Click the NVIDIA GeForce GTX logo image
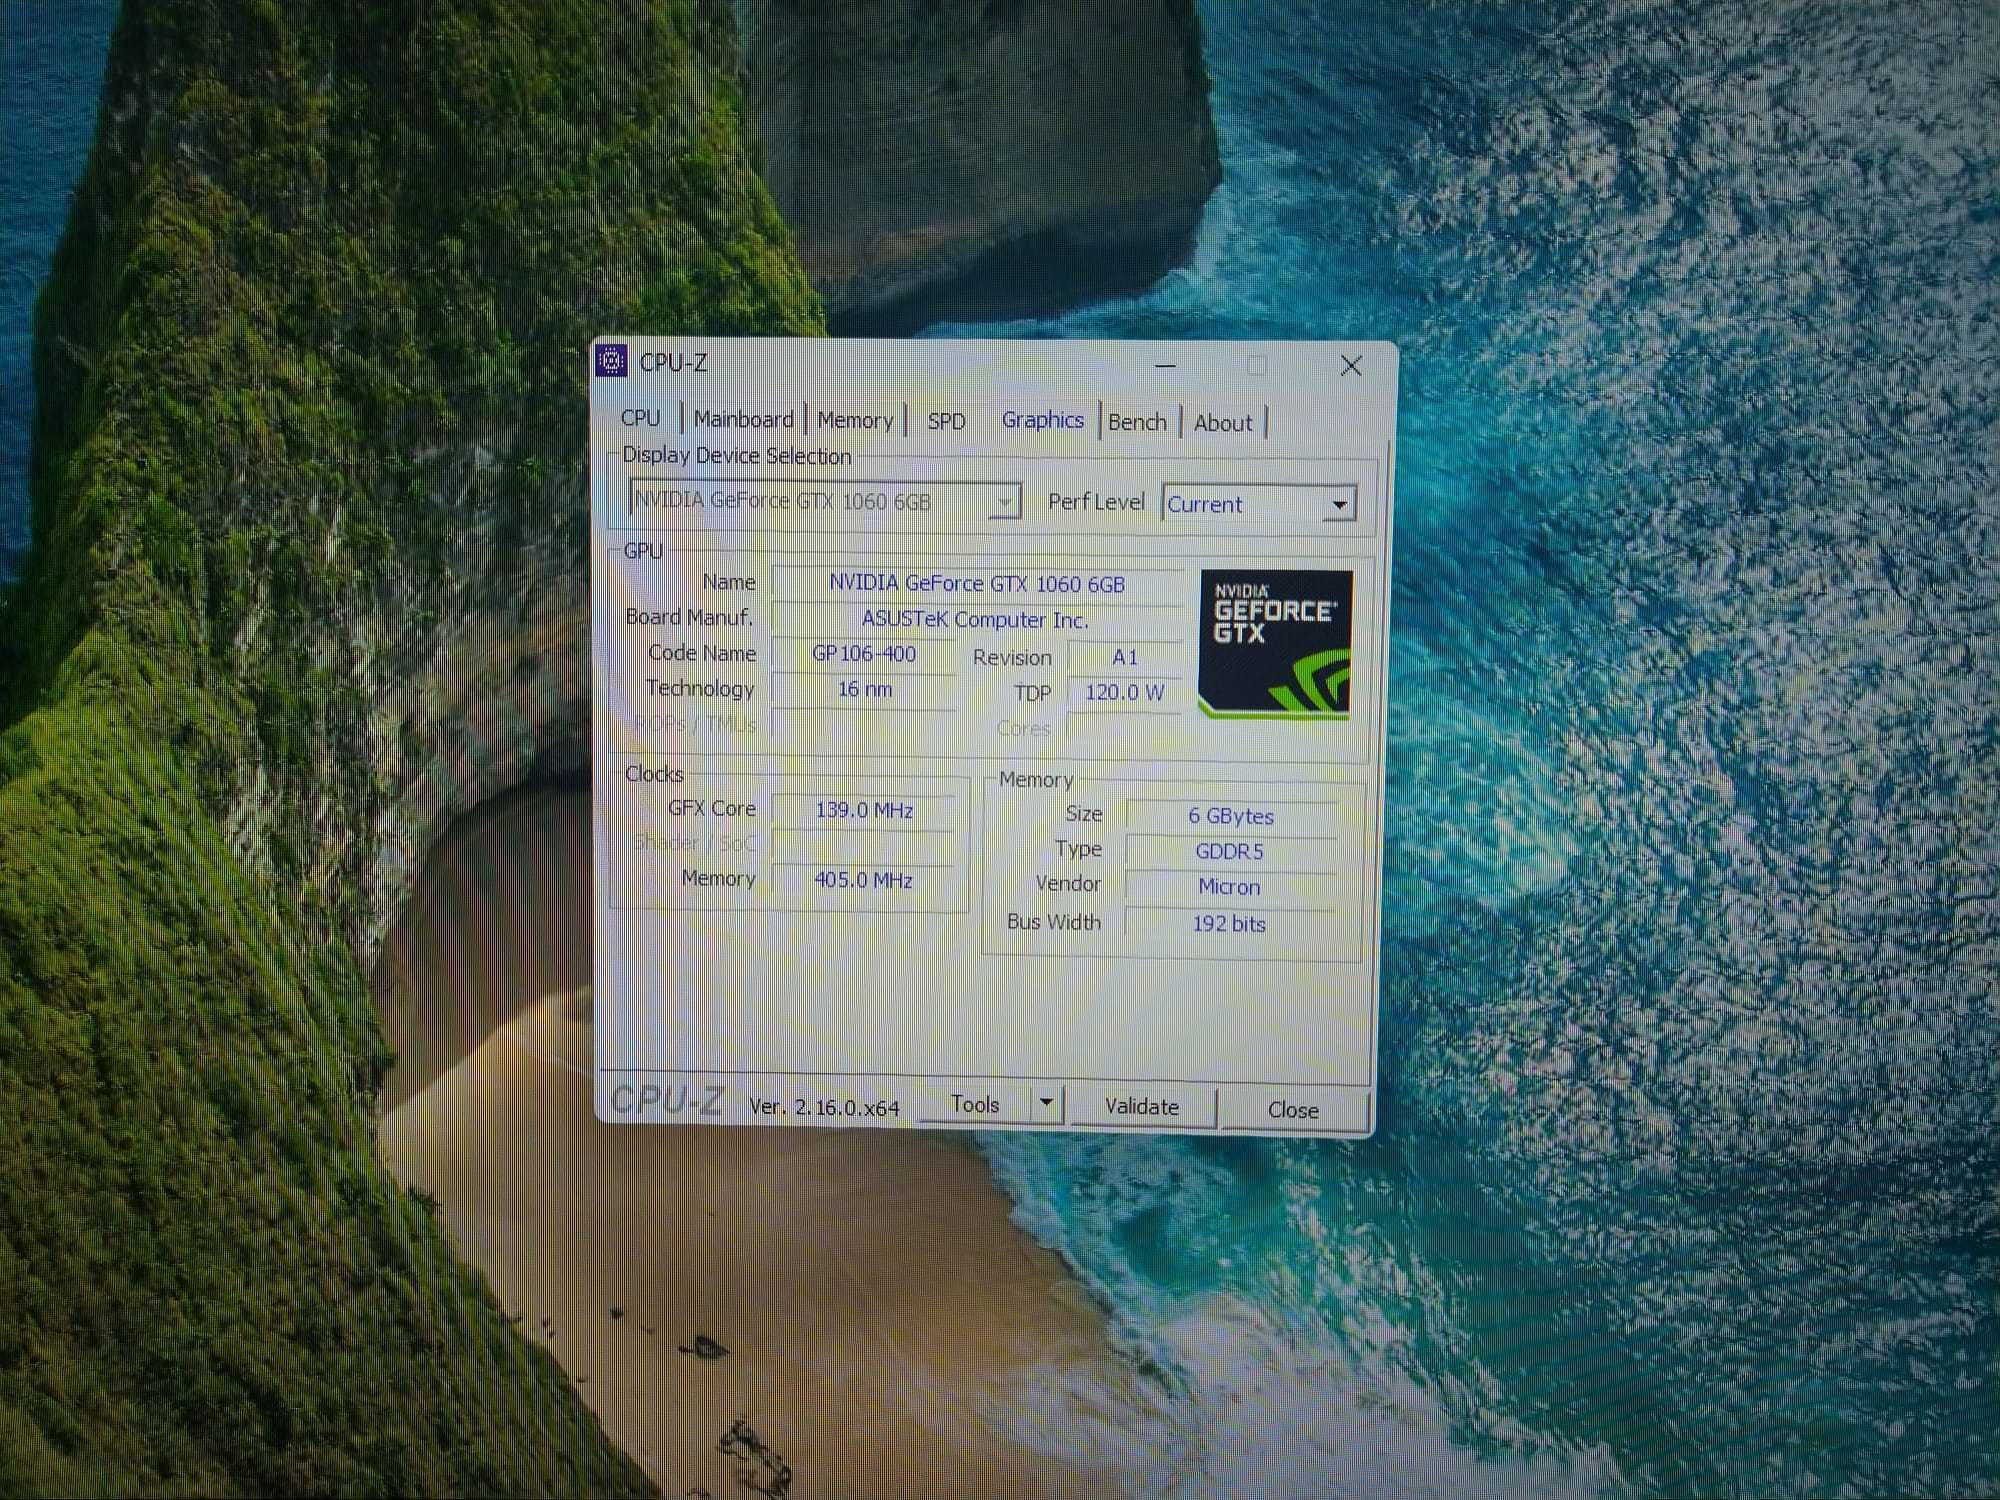This screenshot has height=1500, width=2000. [x=1275, y=644]
